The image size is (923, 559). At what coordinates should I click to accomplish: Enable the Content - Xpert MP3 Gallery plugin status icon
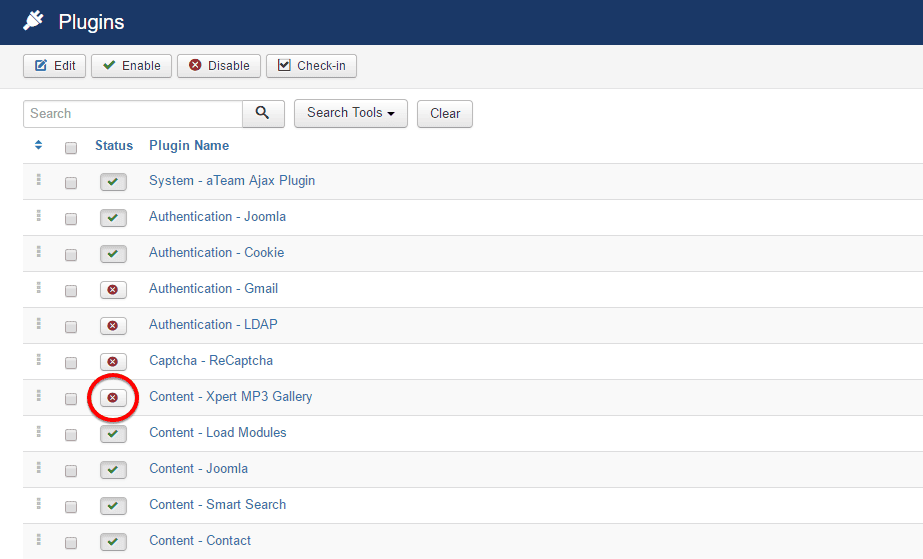pyautogui.click(x=113, y=398)
